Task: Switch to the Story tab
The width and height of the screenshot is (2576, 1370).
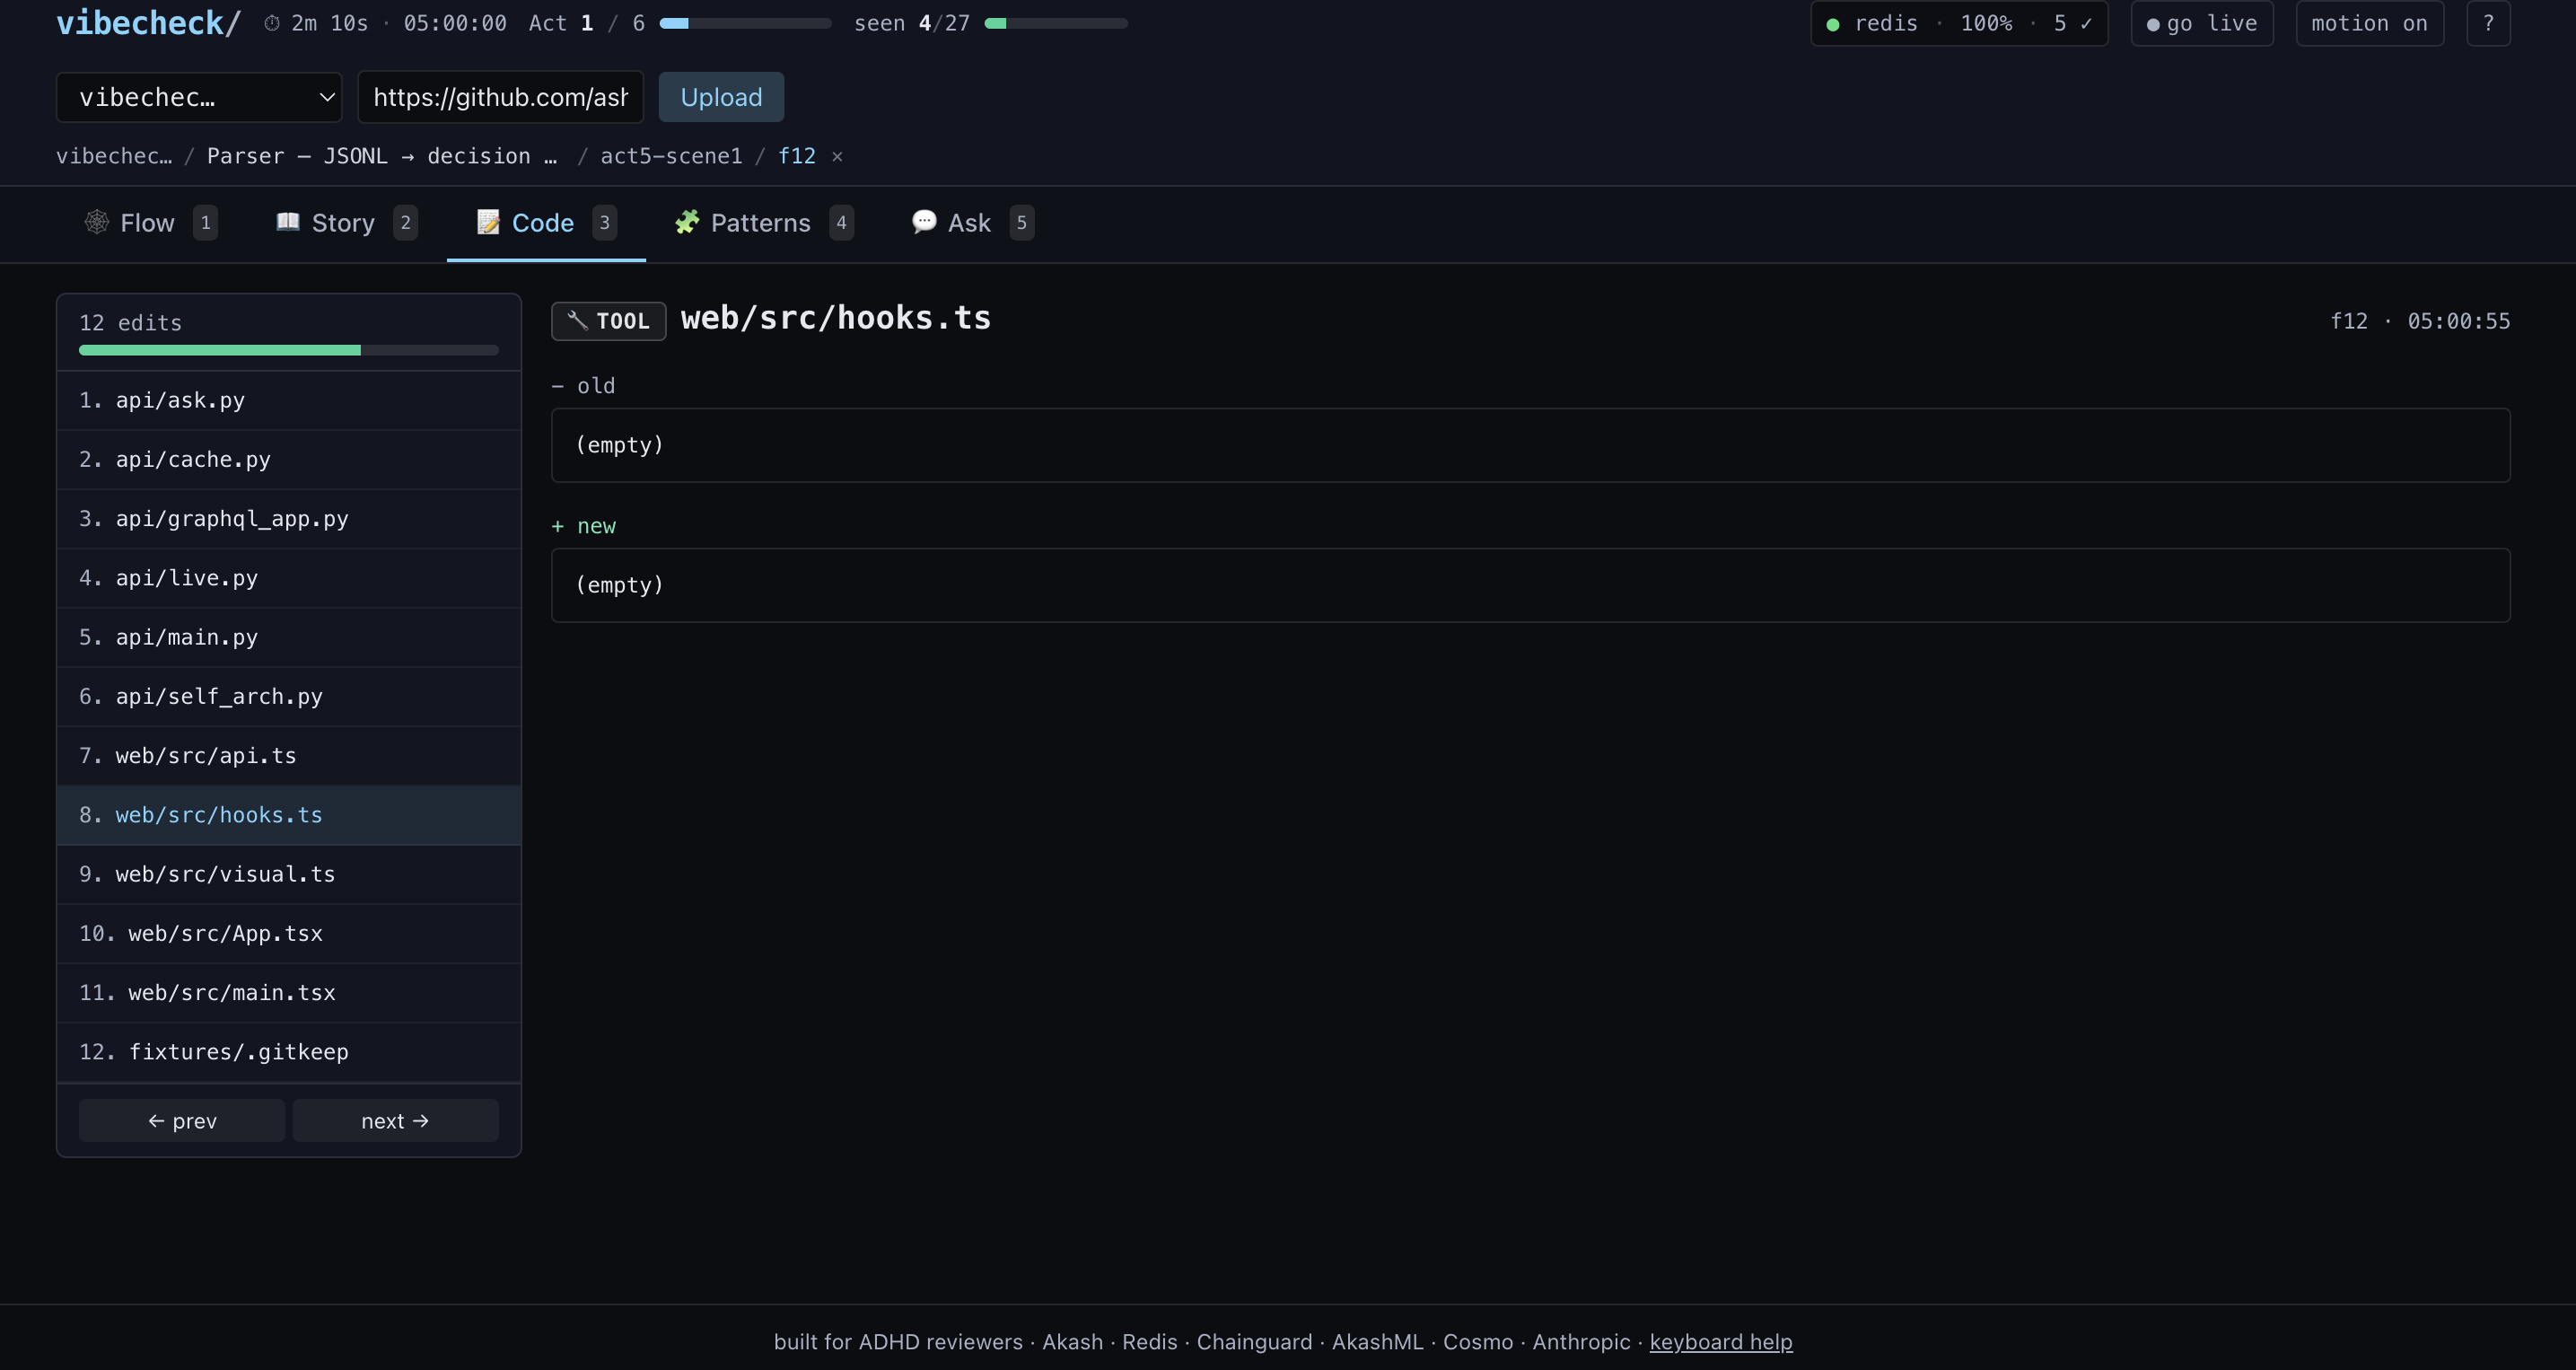Action: tap(346, 223)
